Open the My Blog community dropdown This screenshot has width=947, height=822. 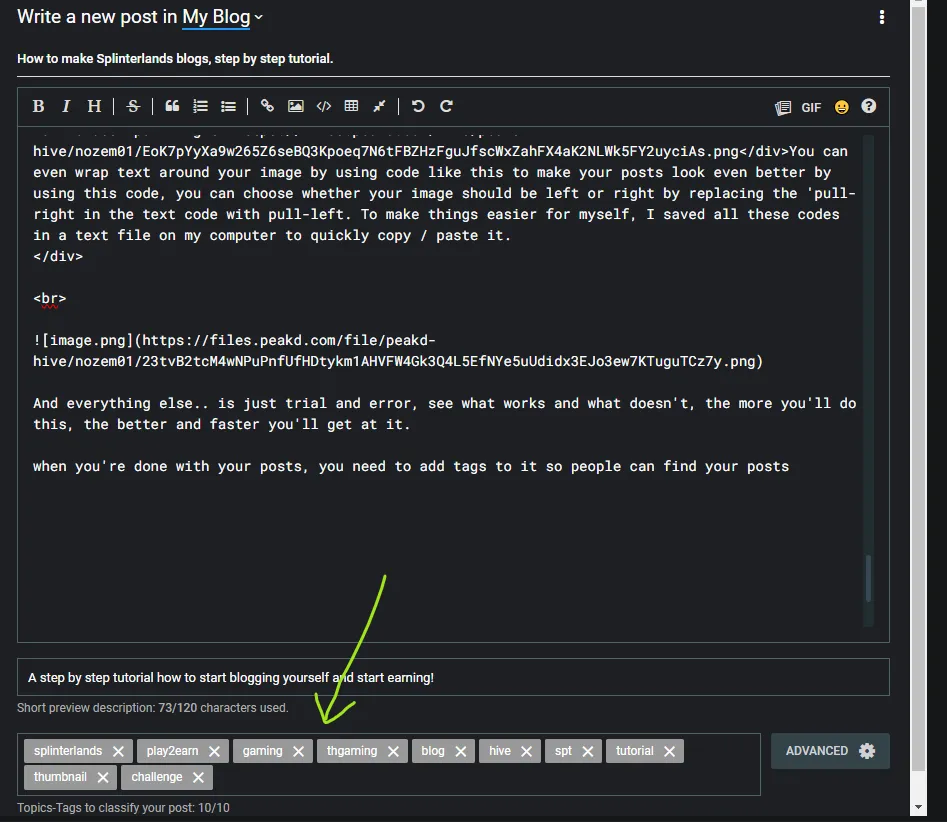coord(222,17)
